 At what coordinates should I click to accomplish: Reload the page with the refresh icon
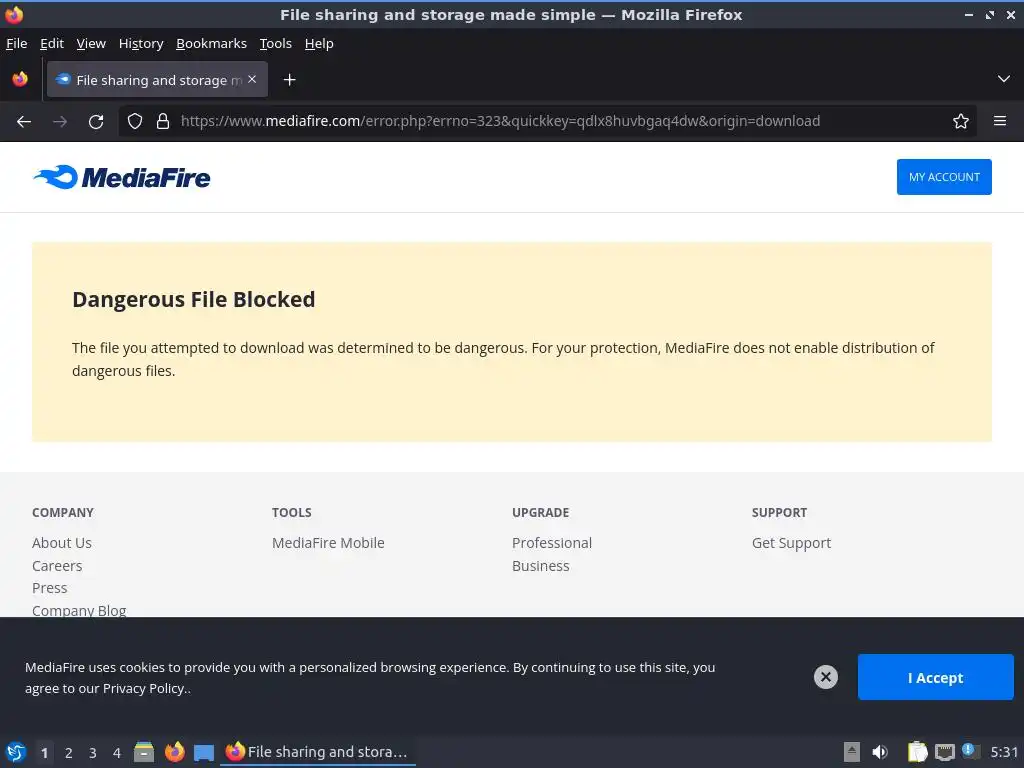tap(96, 121)
